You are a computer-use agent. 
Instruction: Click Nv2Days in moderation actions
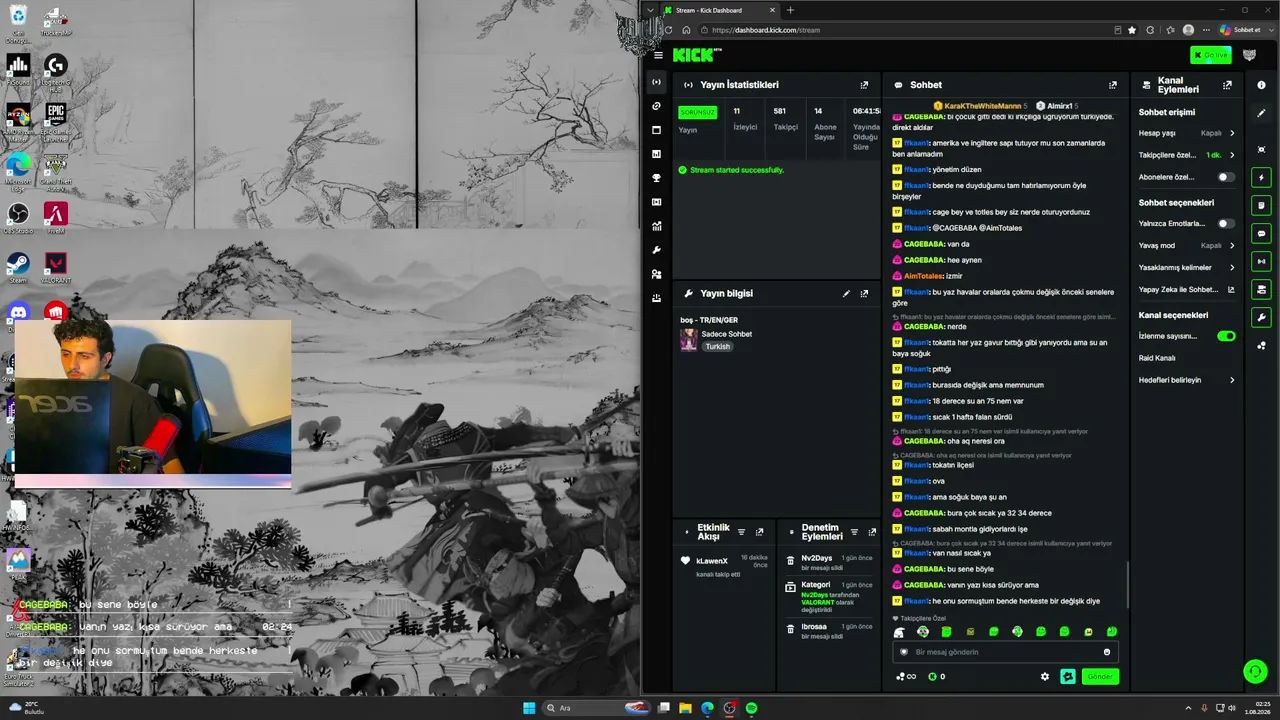coord(817,558)
